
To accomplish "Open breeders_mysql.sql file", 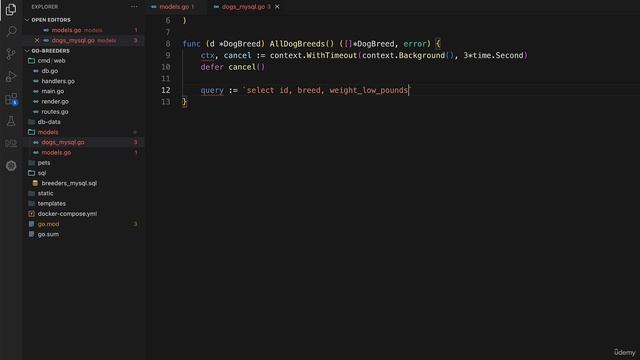I will [69, 183].
